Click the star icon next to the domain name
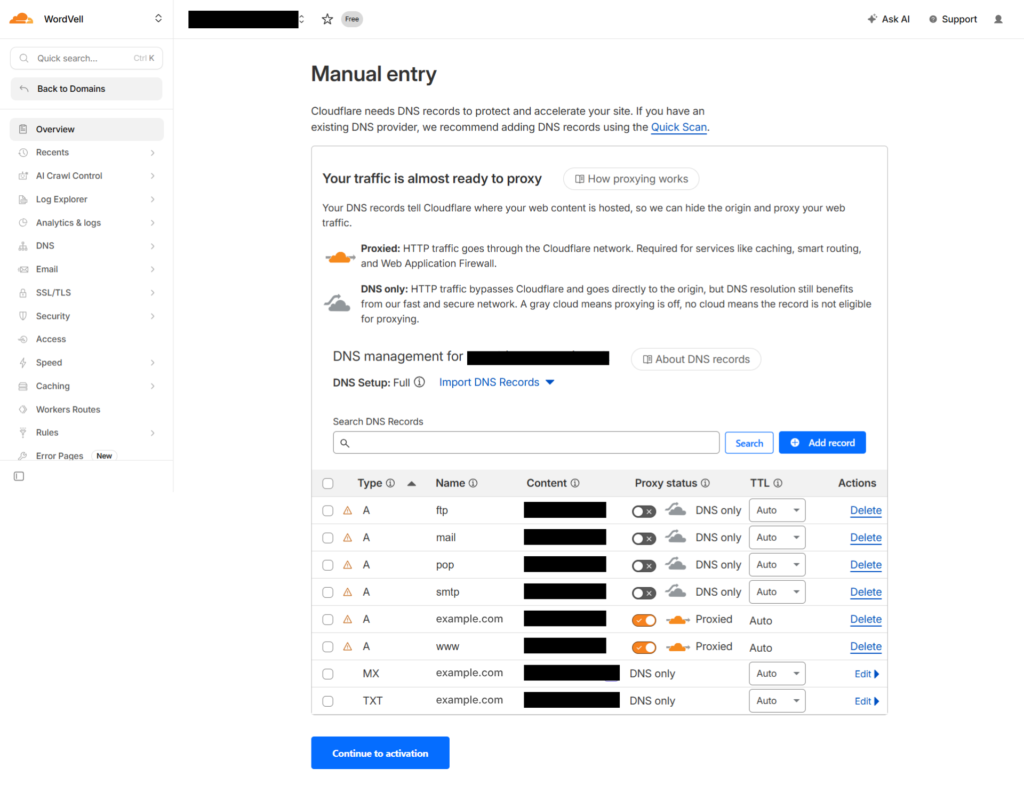This screenshot has width=1024, height=792. click(325, 18)
